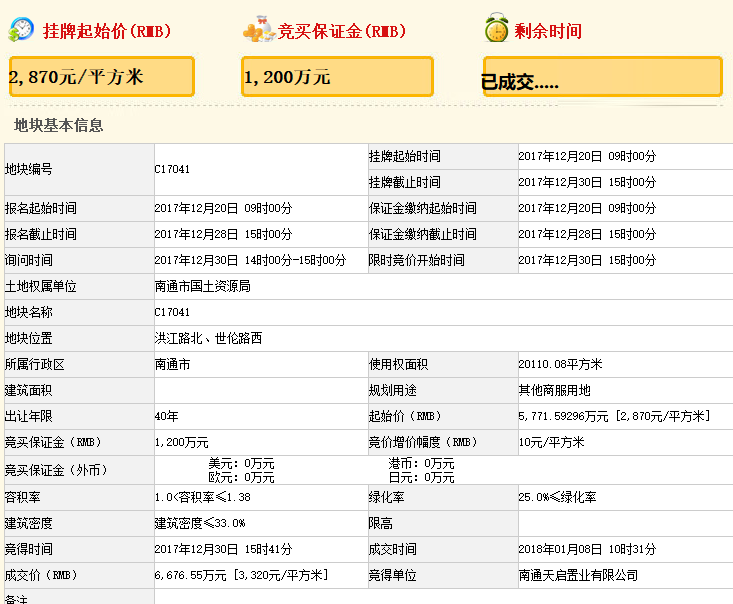The image size is (733, 604).
Task: Select the plot ratio 1.0<容积率≤1.38
Action: point(203,497)
